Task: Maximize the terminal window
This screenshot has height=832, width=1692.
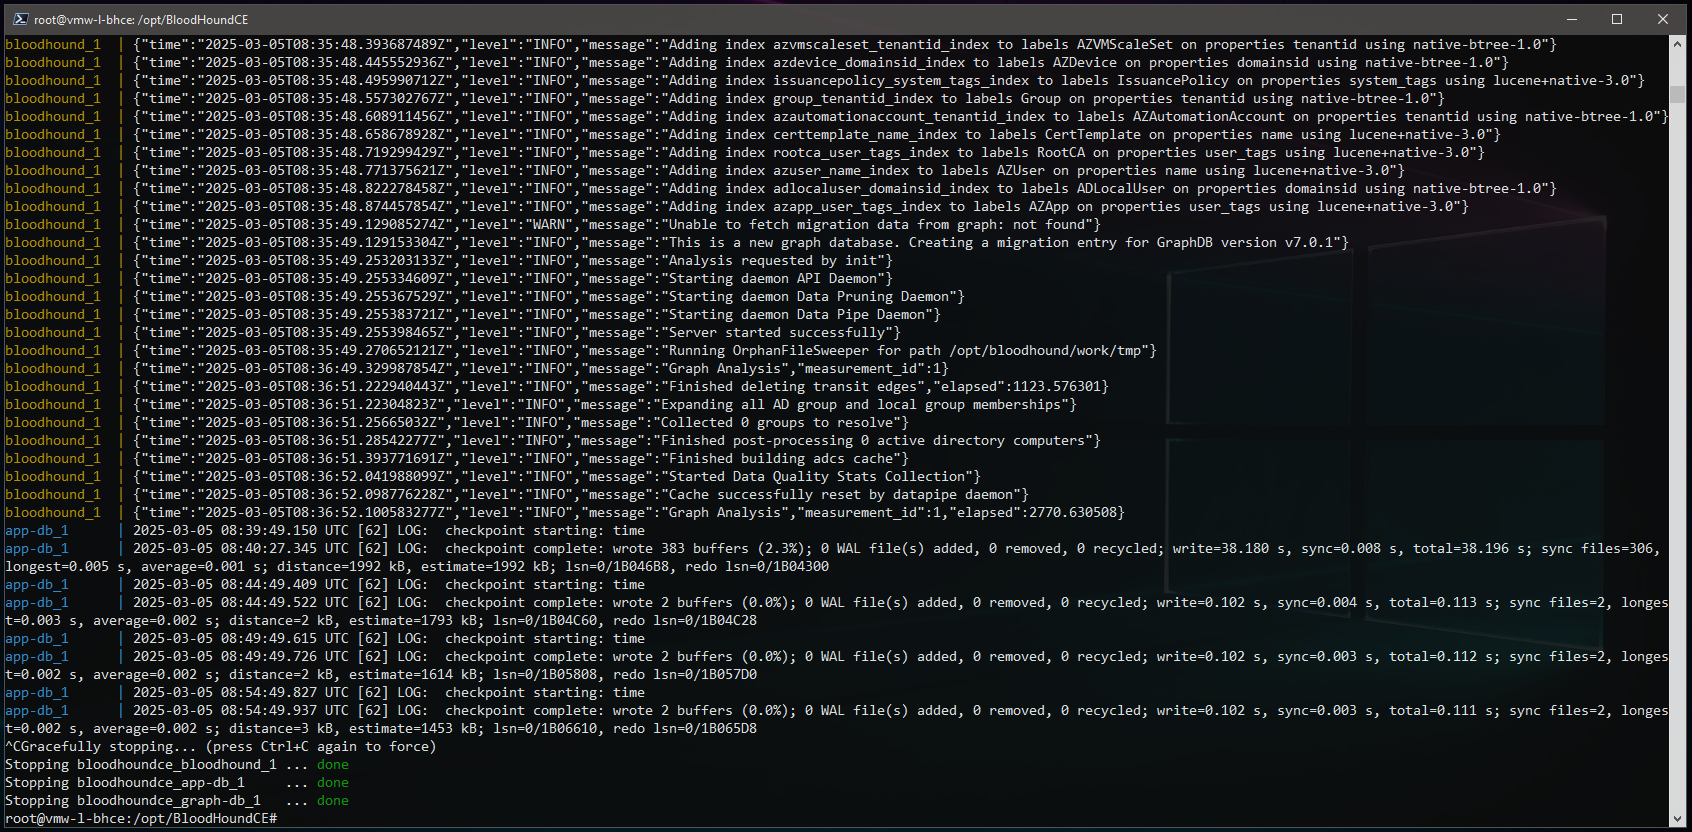Action: coord(1617,19)
